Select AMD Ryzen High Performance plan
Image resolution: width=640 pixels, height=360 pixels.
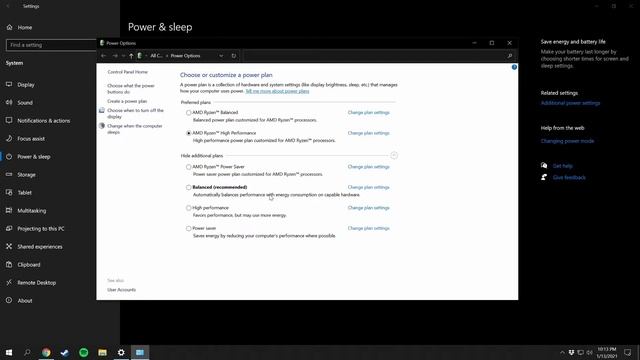[189, 133]
